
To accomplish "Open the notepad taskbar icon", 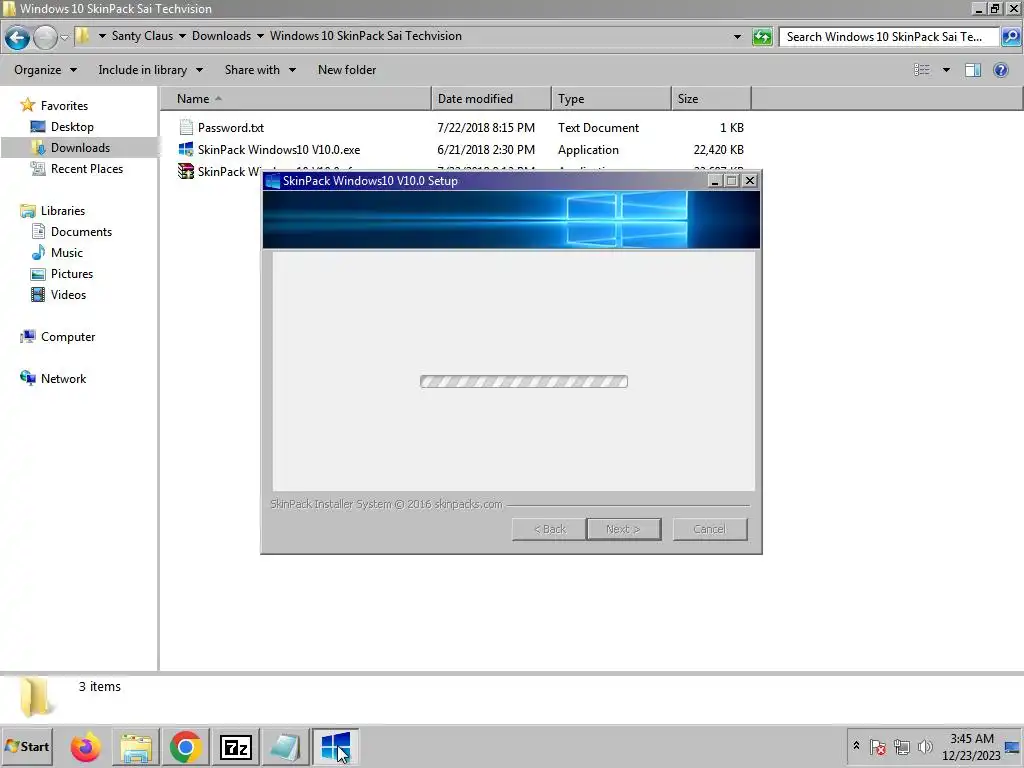I will [x=285, y=746].
